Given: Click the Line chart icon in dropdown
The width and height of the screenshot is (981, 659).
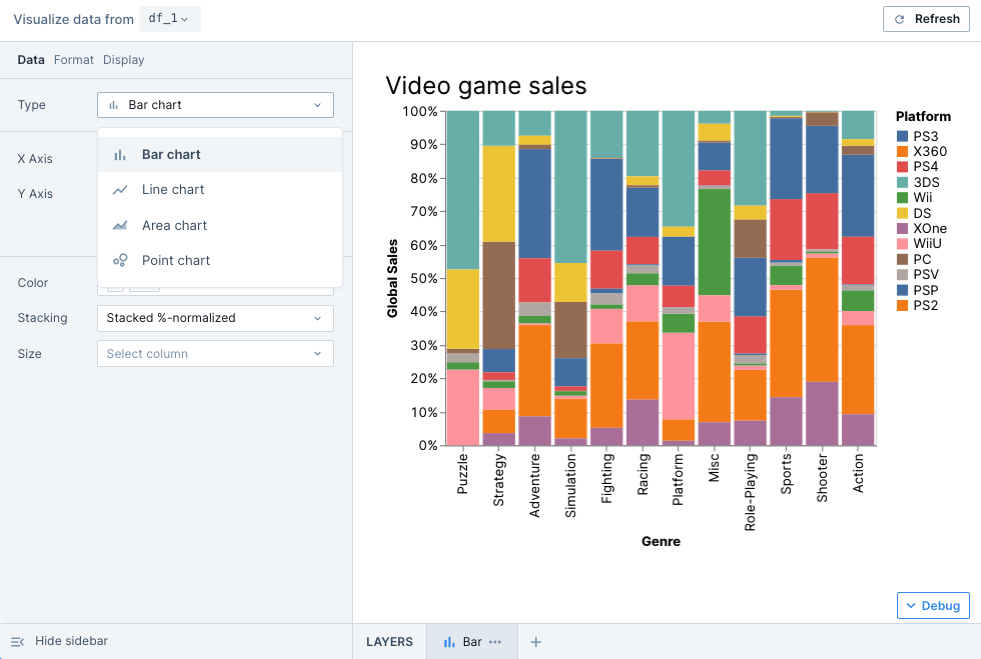Looking at the screenshot, I should pyautogui.click(x=120, y=190).
